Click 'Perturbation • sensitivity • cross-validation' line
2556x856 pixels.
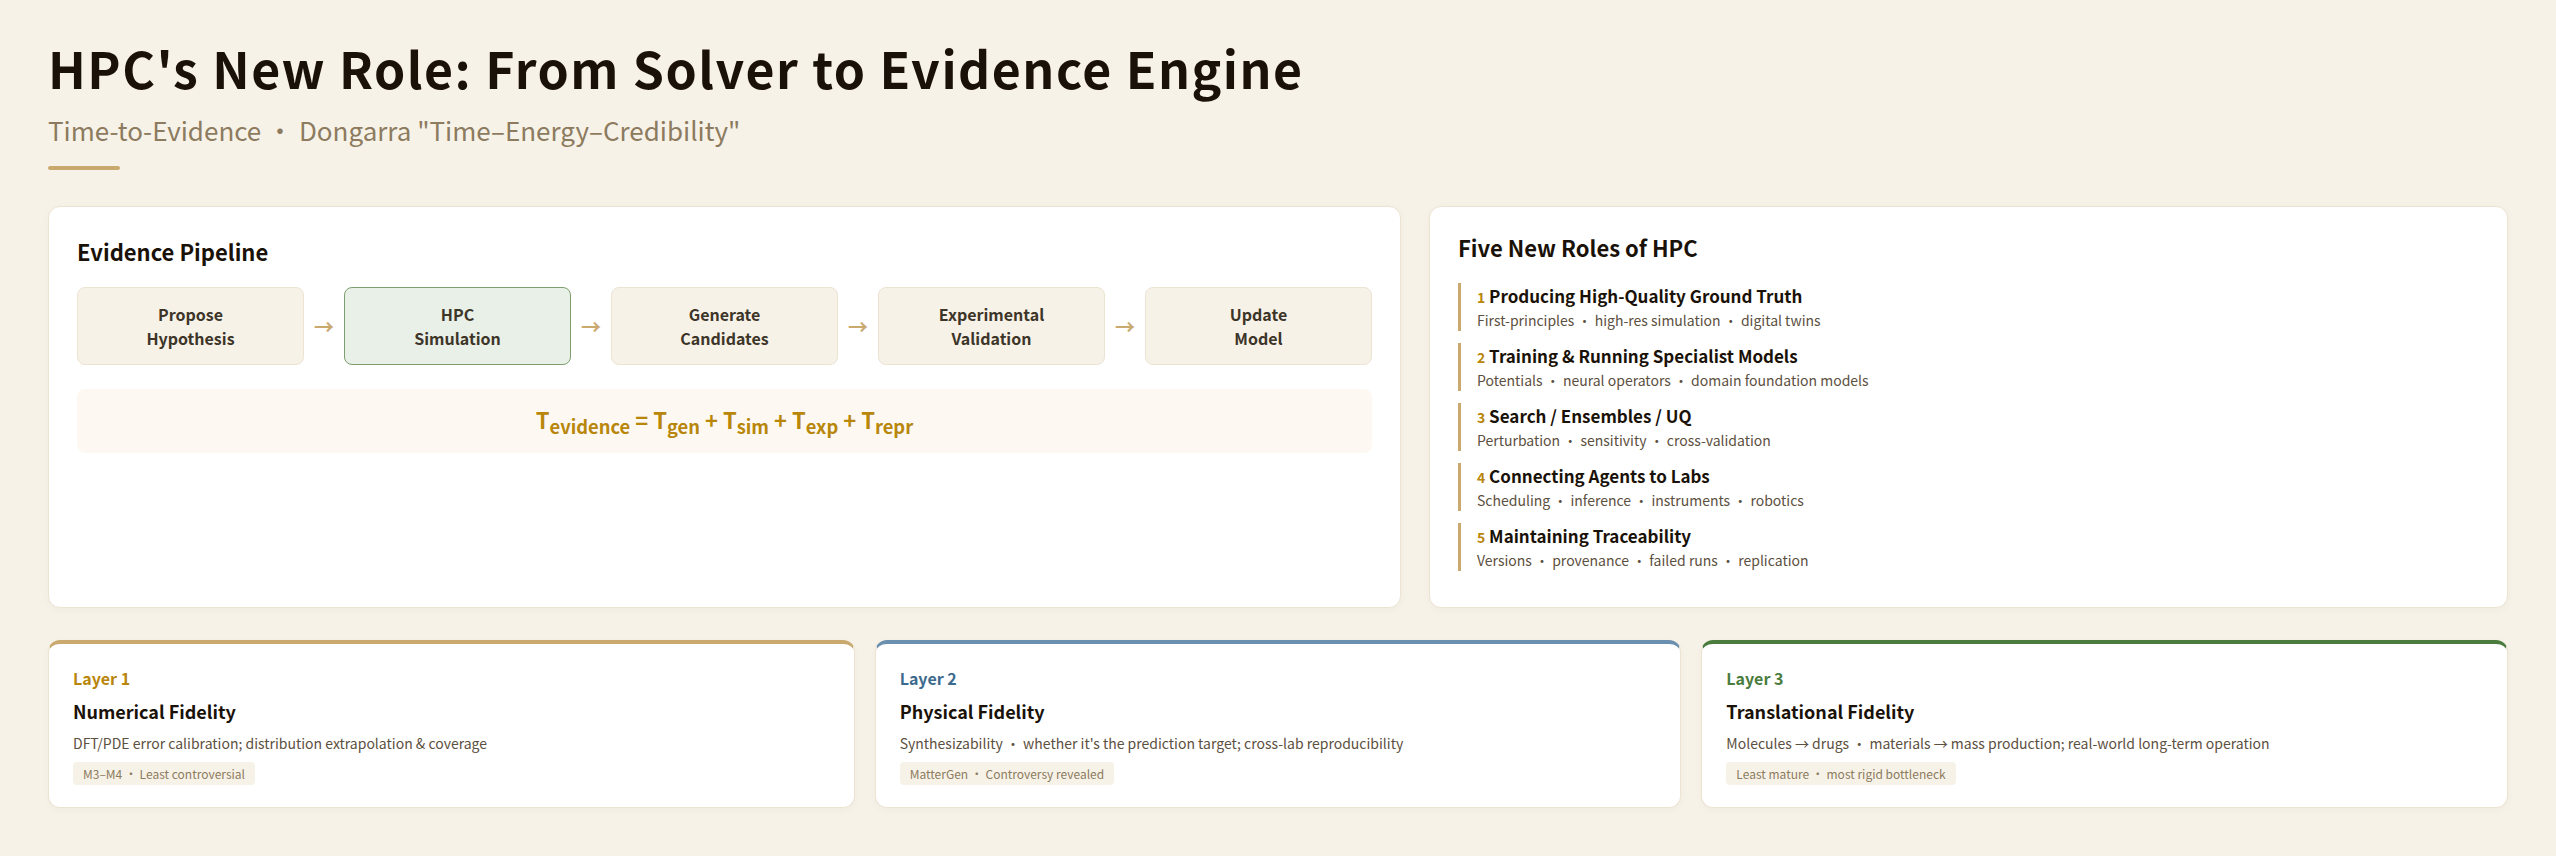pyautogui.click(x=1623, y=441)
